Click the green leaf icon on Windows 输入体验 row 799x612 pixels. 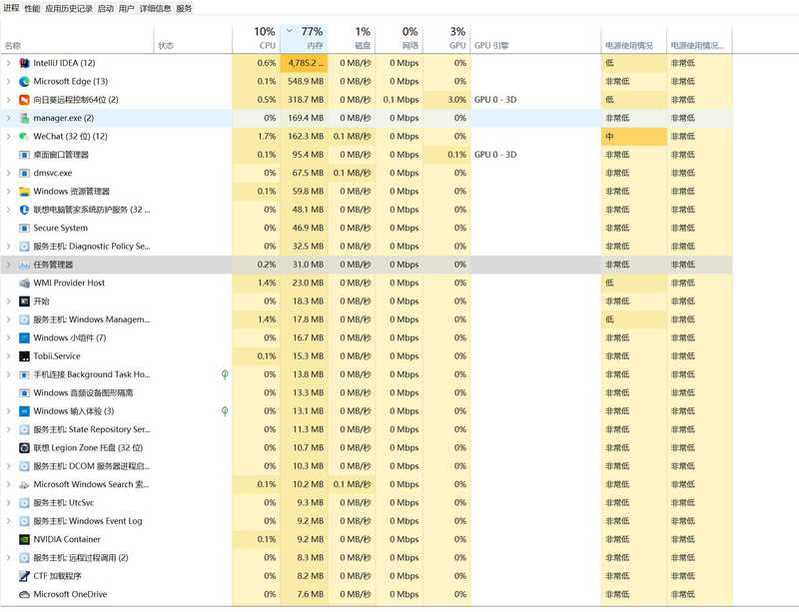click(225, 411)
